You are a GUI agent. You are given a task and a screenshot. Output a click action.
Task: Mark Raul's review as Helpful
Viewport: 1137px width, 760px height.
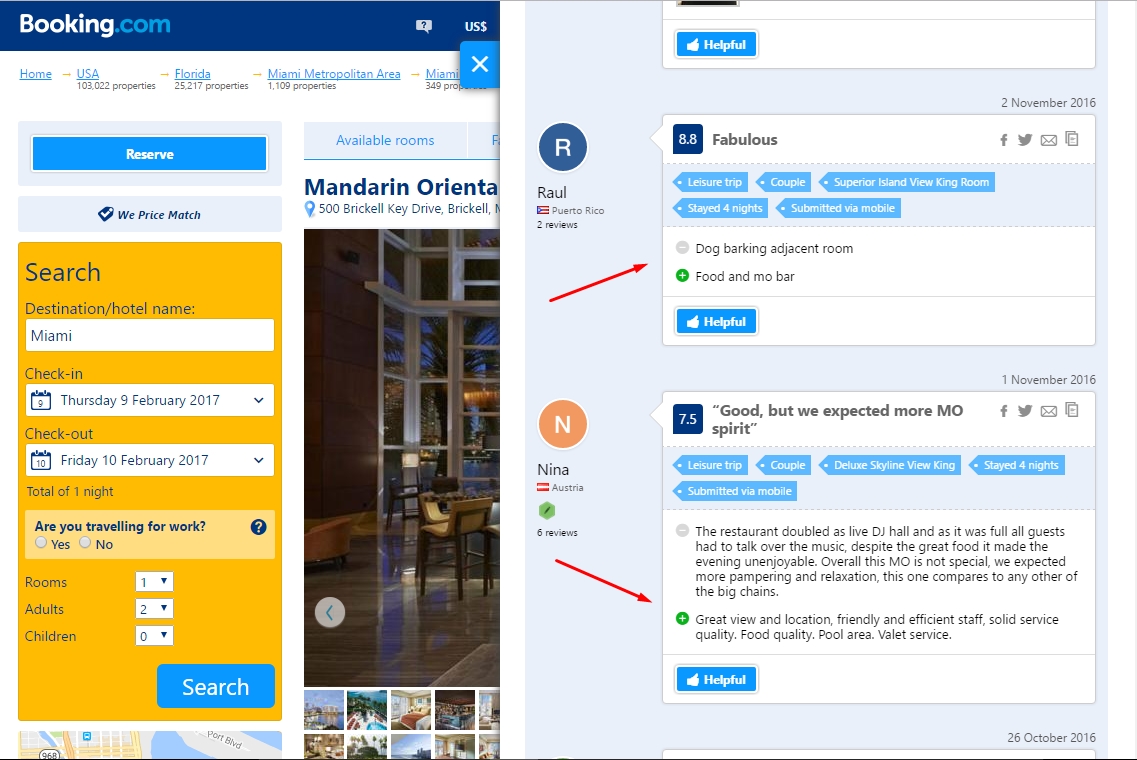pos(716,321)
